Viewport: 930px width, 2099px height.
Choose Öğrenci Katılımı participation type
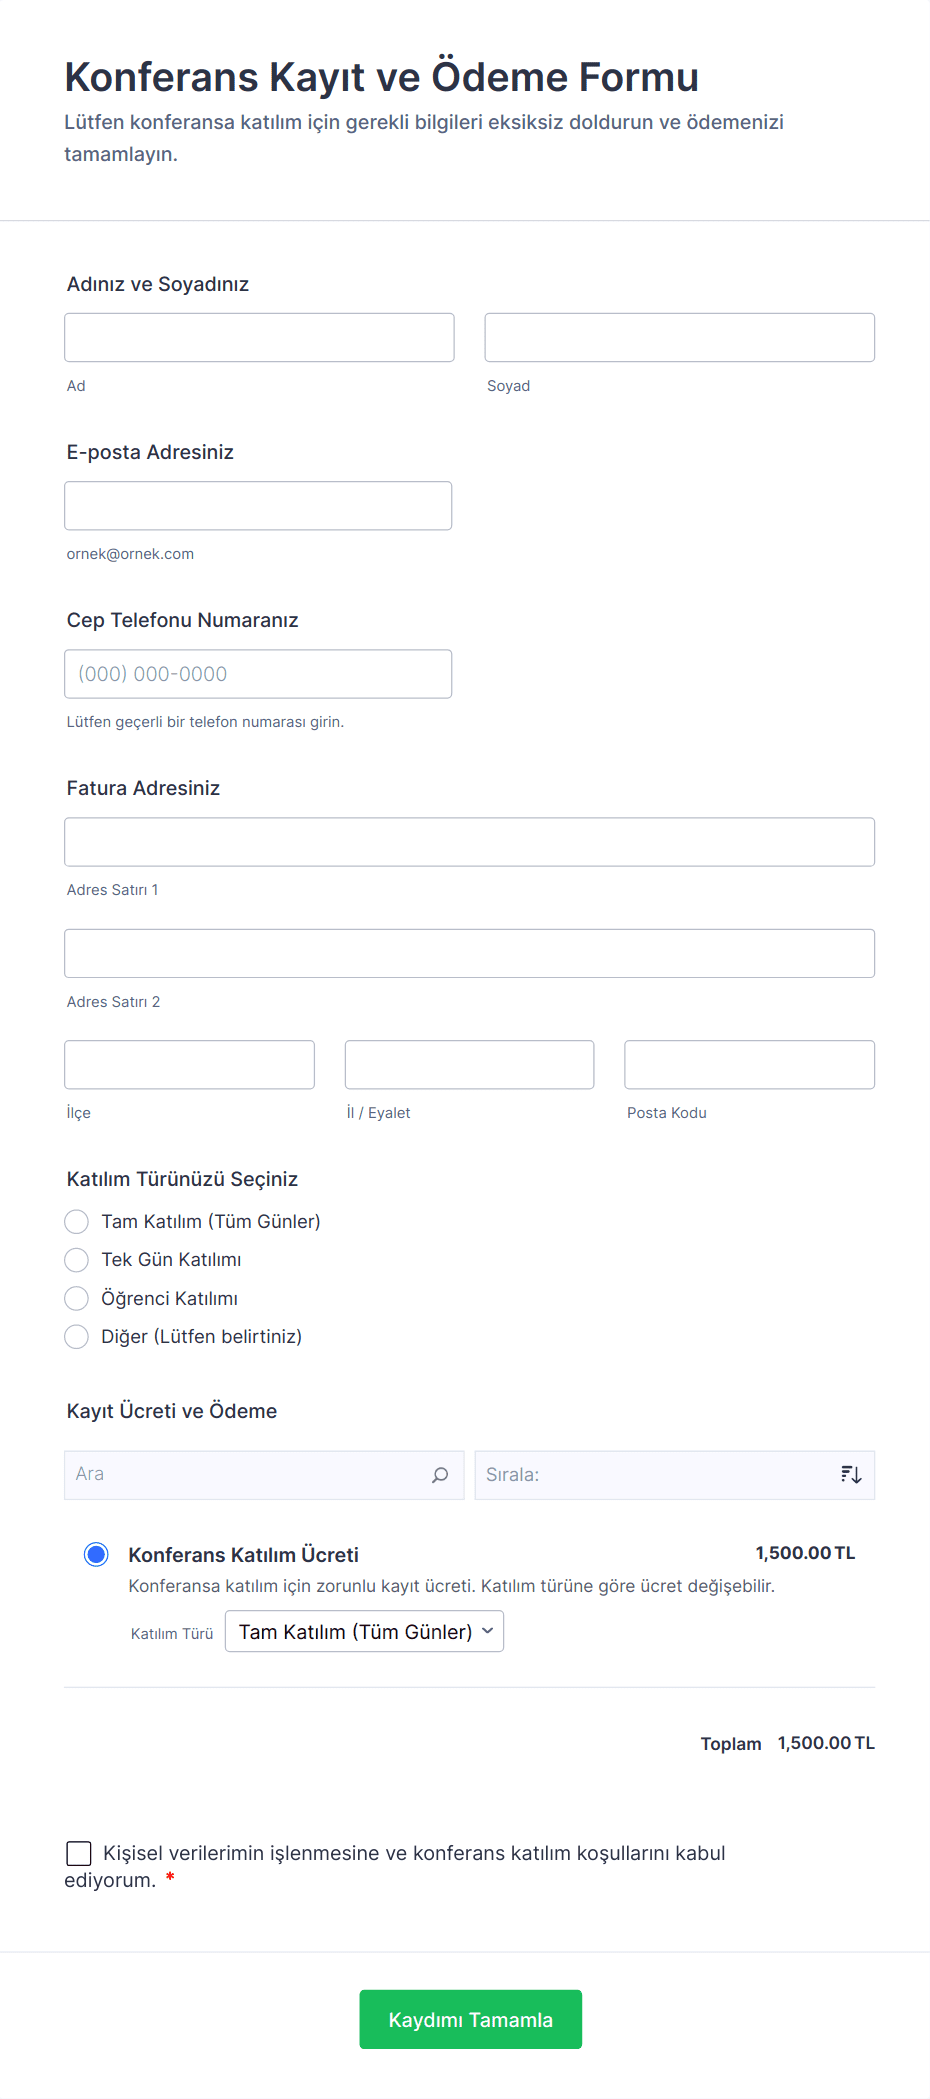click(x=76, y=1298)
